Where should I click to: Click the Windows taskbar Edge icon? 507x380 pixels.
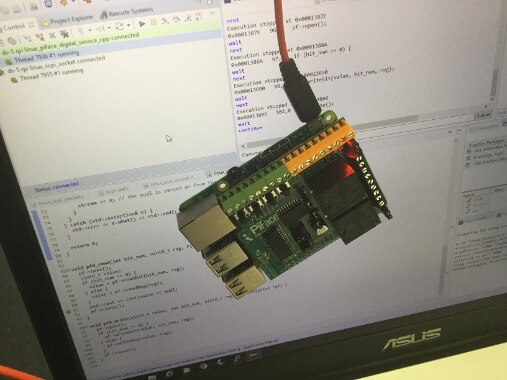(170, 373)
